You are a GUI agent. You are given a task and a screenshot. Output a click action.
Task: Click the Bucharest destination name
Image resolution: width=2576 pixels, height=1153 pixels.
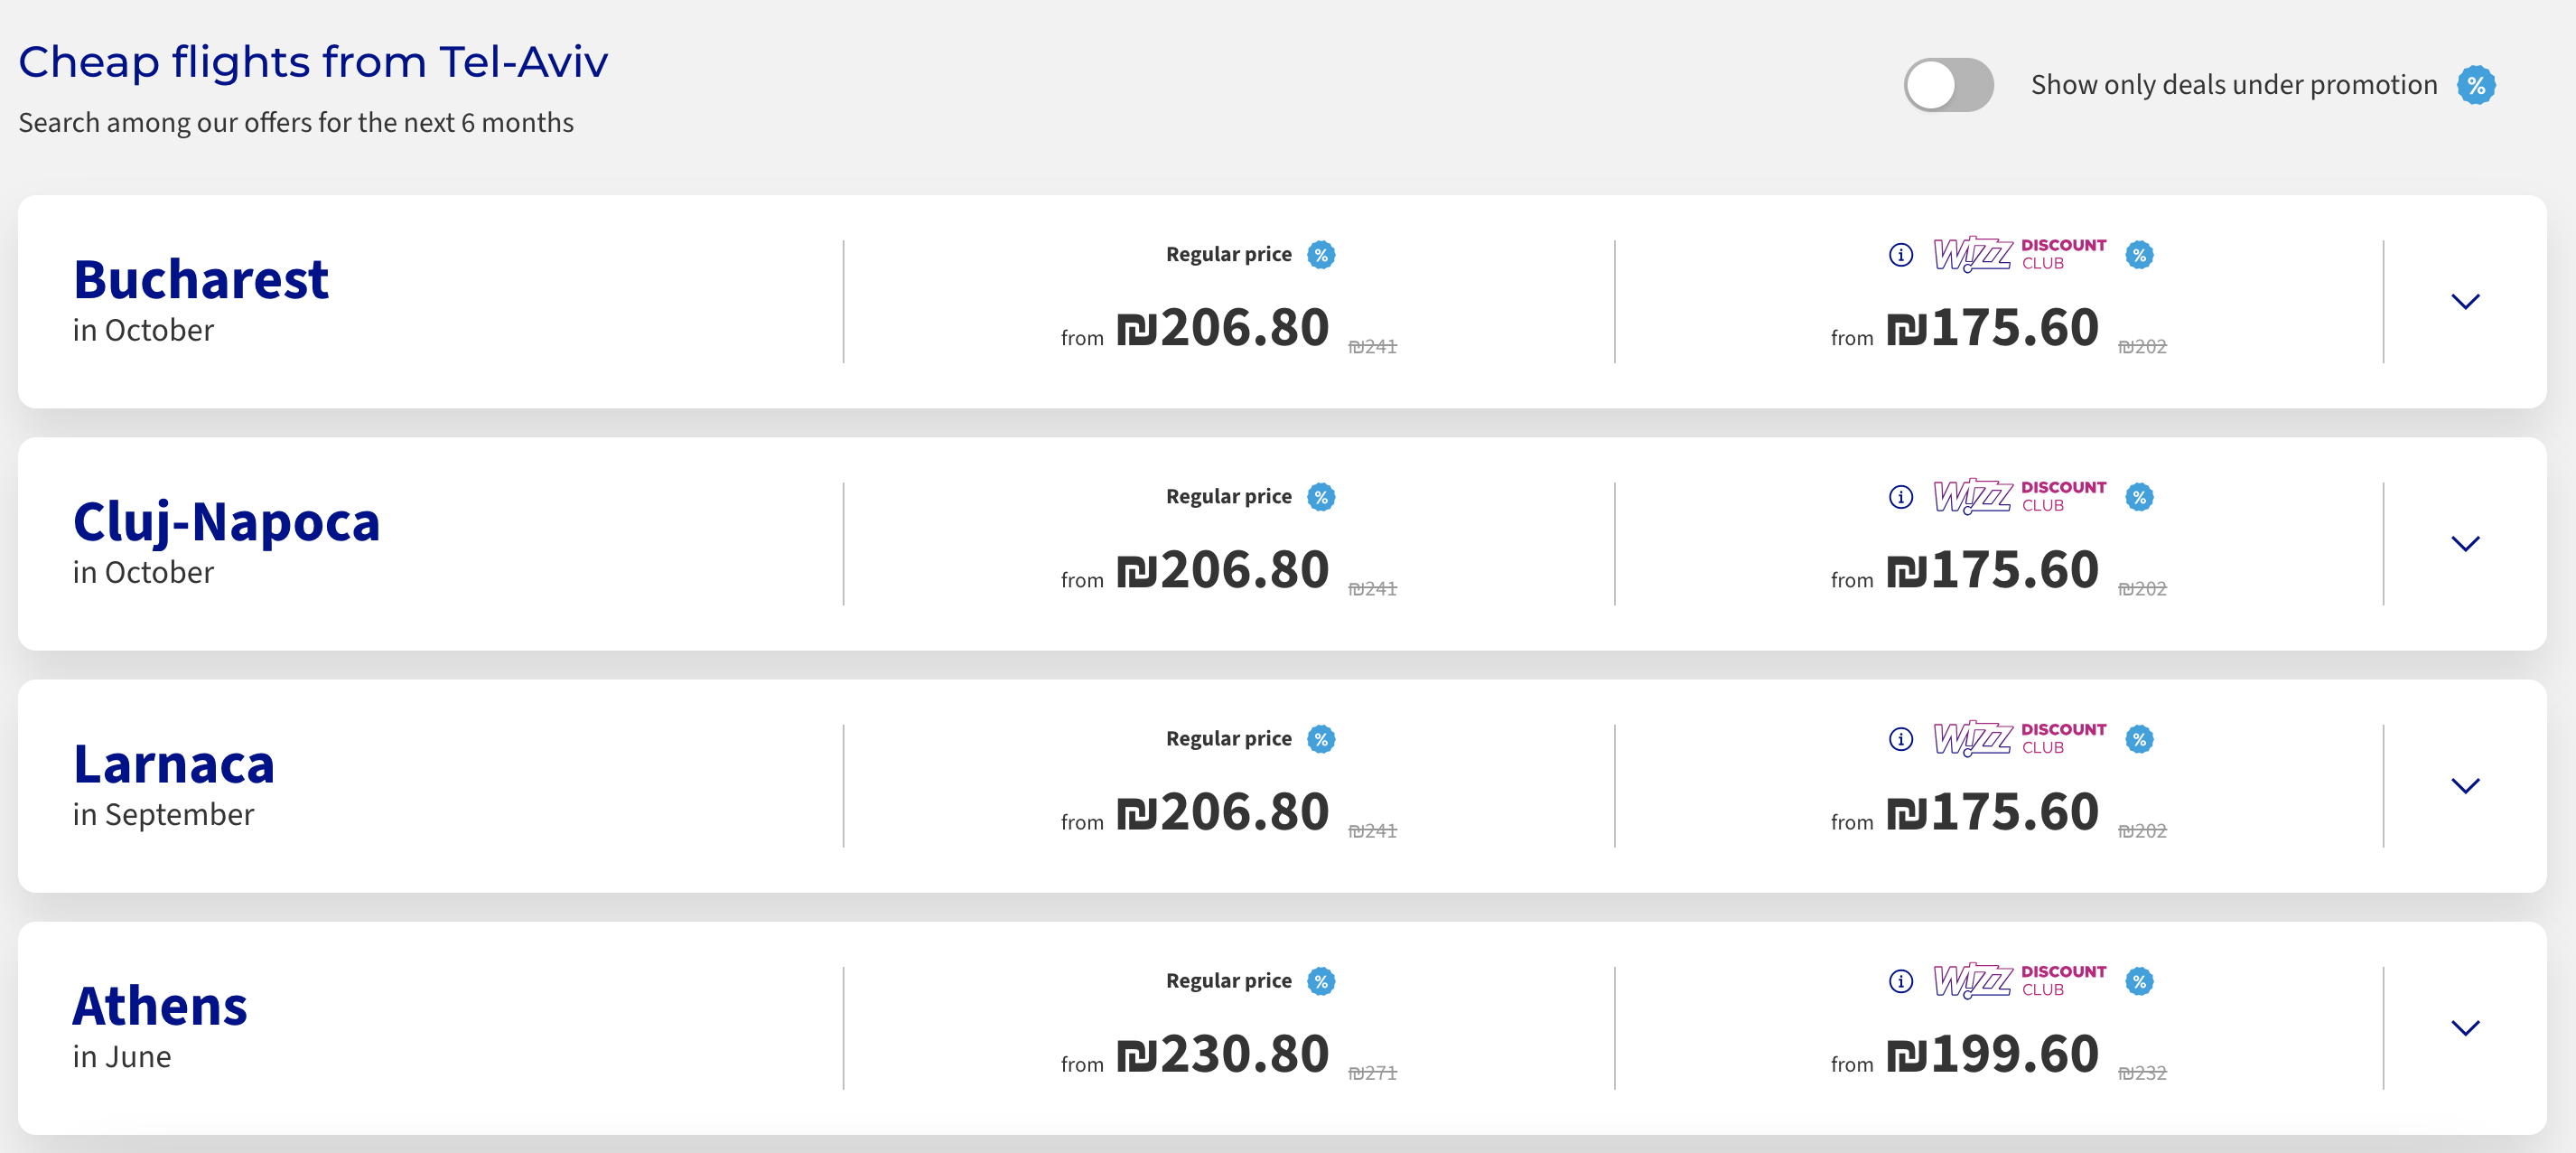(x=200, y=279)
